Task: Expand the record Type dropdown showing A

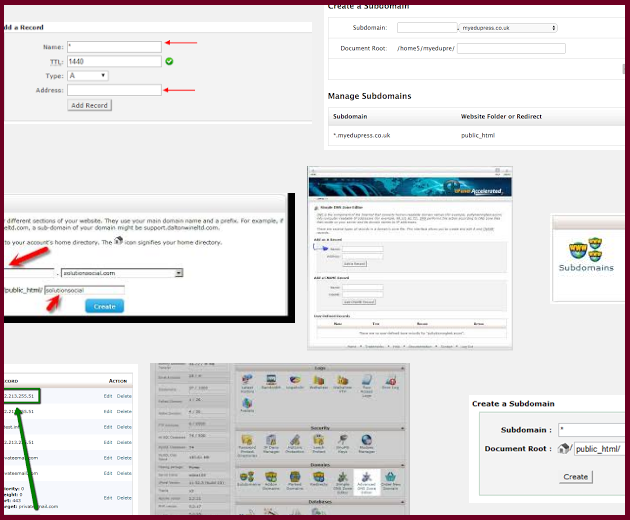Action: 88,75
